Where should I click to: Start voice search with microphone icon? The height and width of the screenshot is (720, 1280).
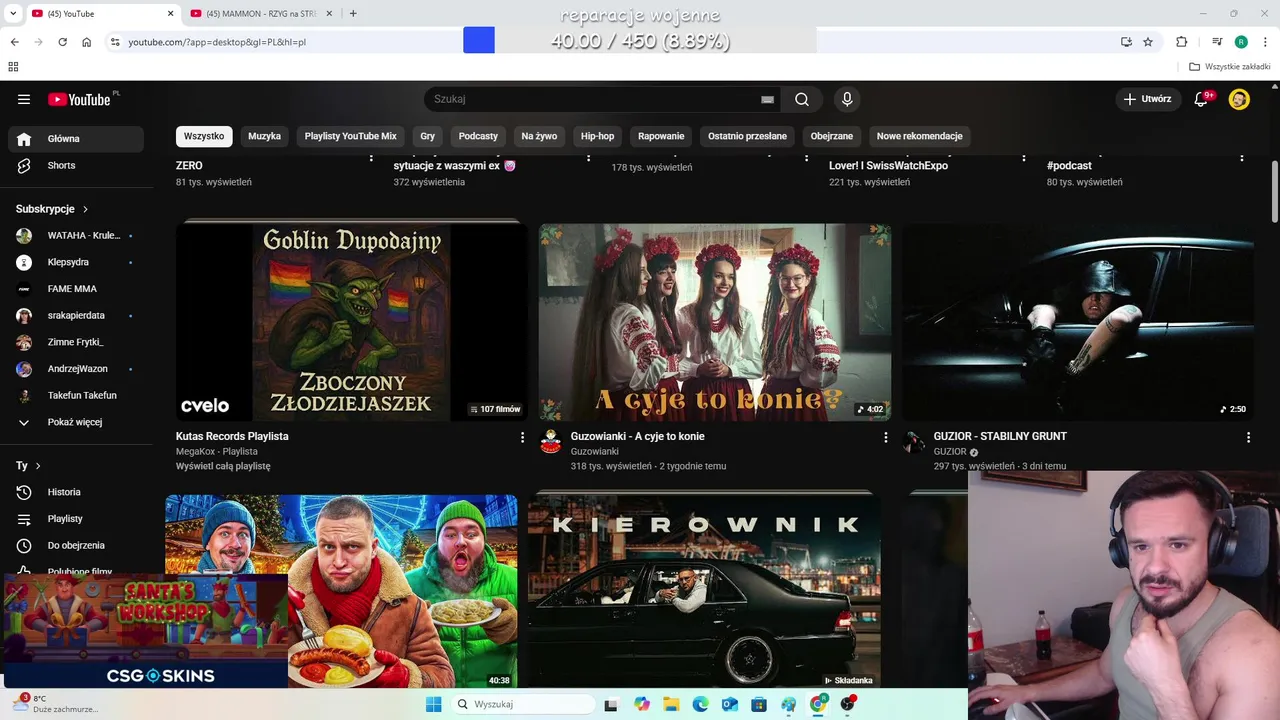(x=847, y=99)
